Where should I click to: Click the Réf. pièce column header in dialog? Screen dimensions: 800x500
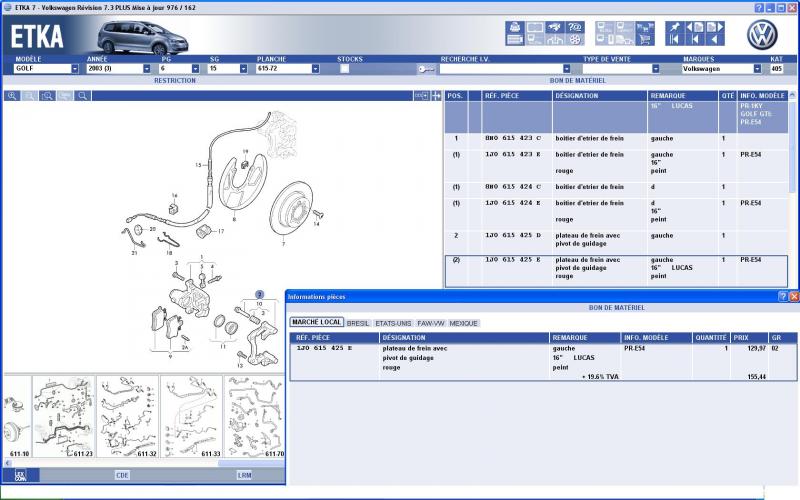335,338
